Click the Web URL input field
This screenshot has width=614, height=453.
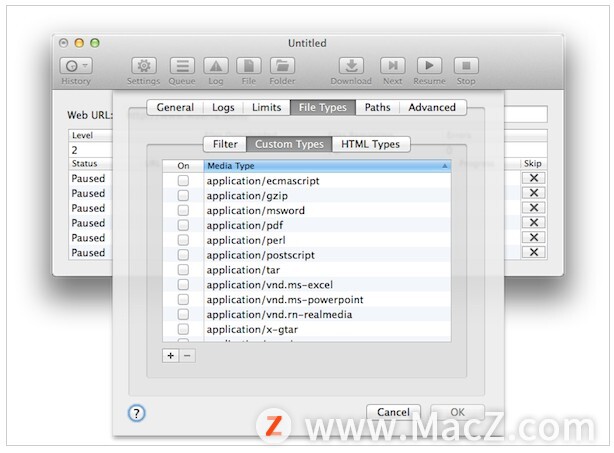pyautogui.click(x=525, y=114)
